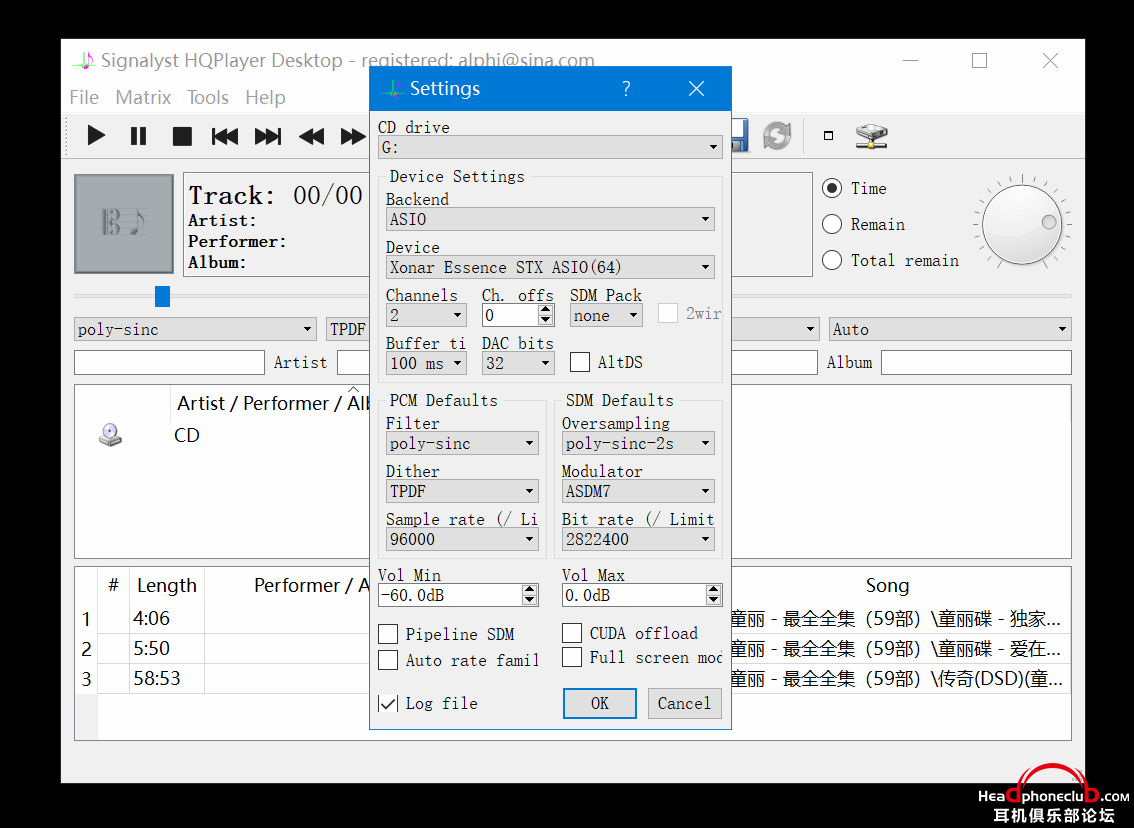Image resolution: width=1134 pixels, height=828 pixels.
Task: Enable the Pipeline SDM checkbox
Action: (x=388, y=634)
